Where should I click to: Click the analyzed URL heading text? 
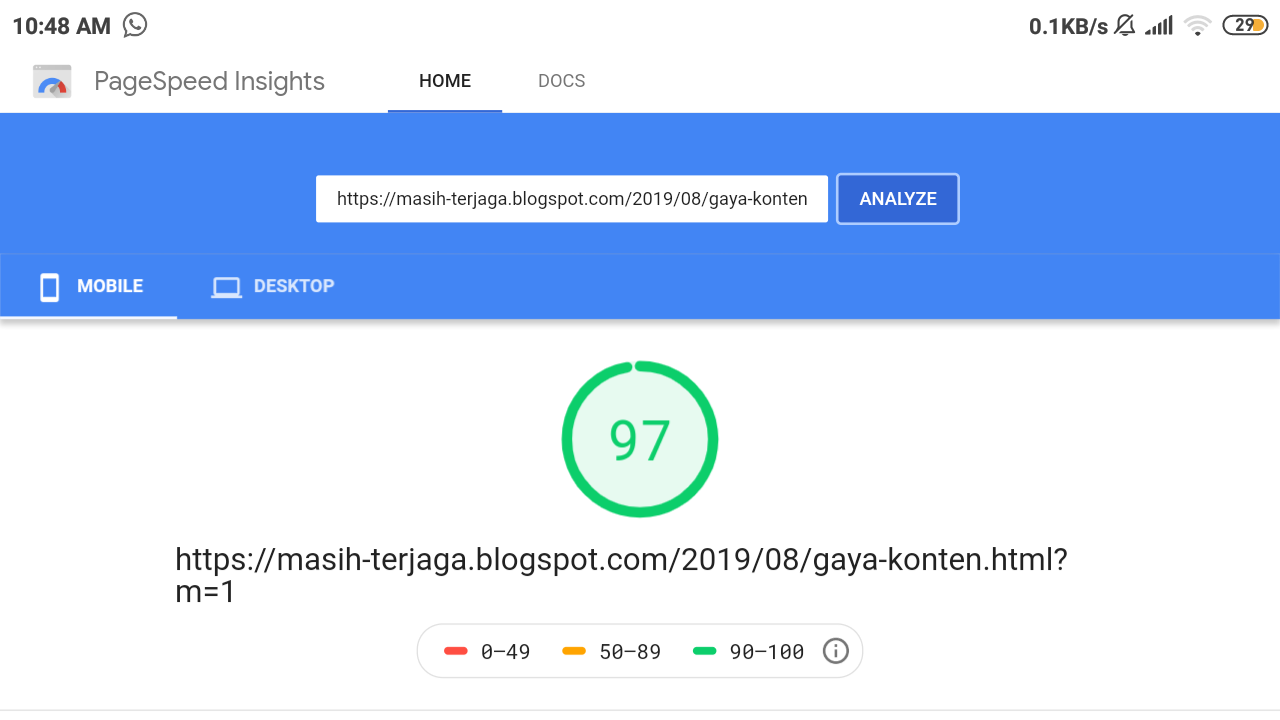point(621,575)
